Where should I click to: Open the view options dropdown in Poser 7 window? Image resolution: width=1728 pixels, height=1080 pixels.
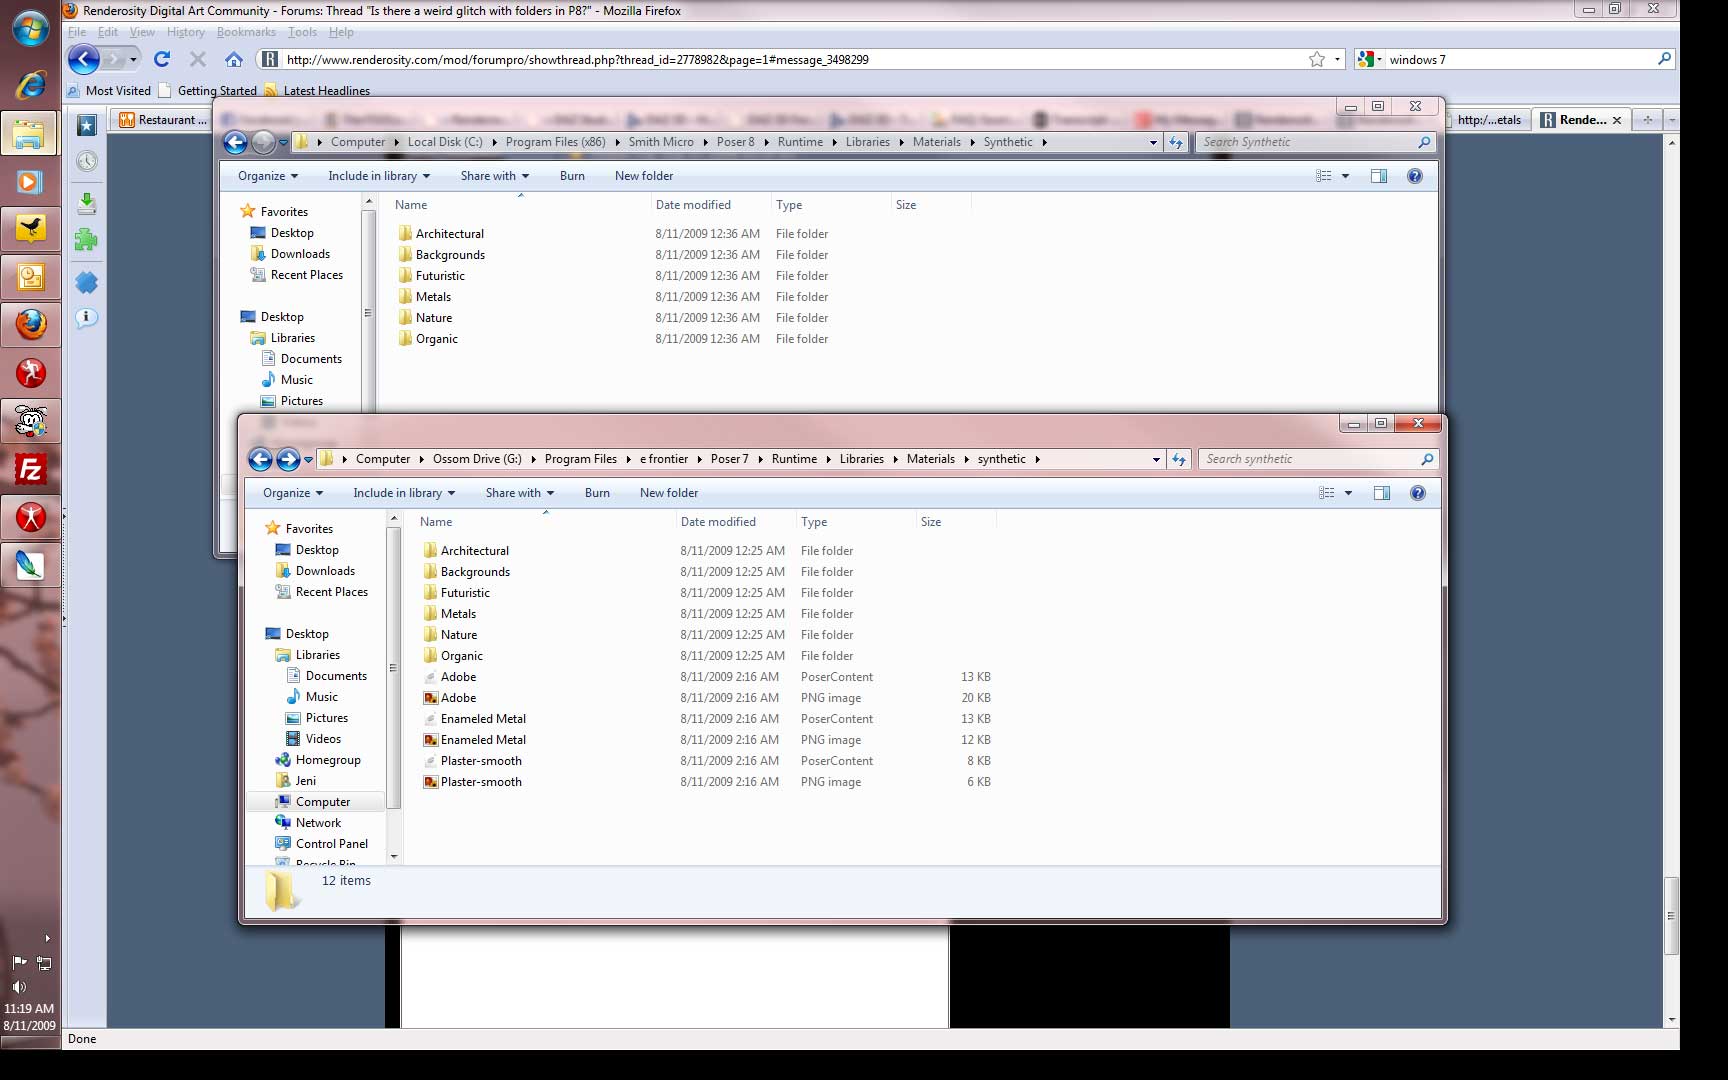tap(1348, 493)
